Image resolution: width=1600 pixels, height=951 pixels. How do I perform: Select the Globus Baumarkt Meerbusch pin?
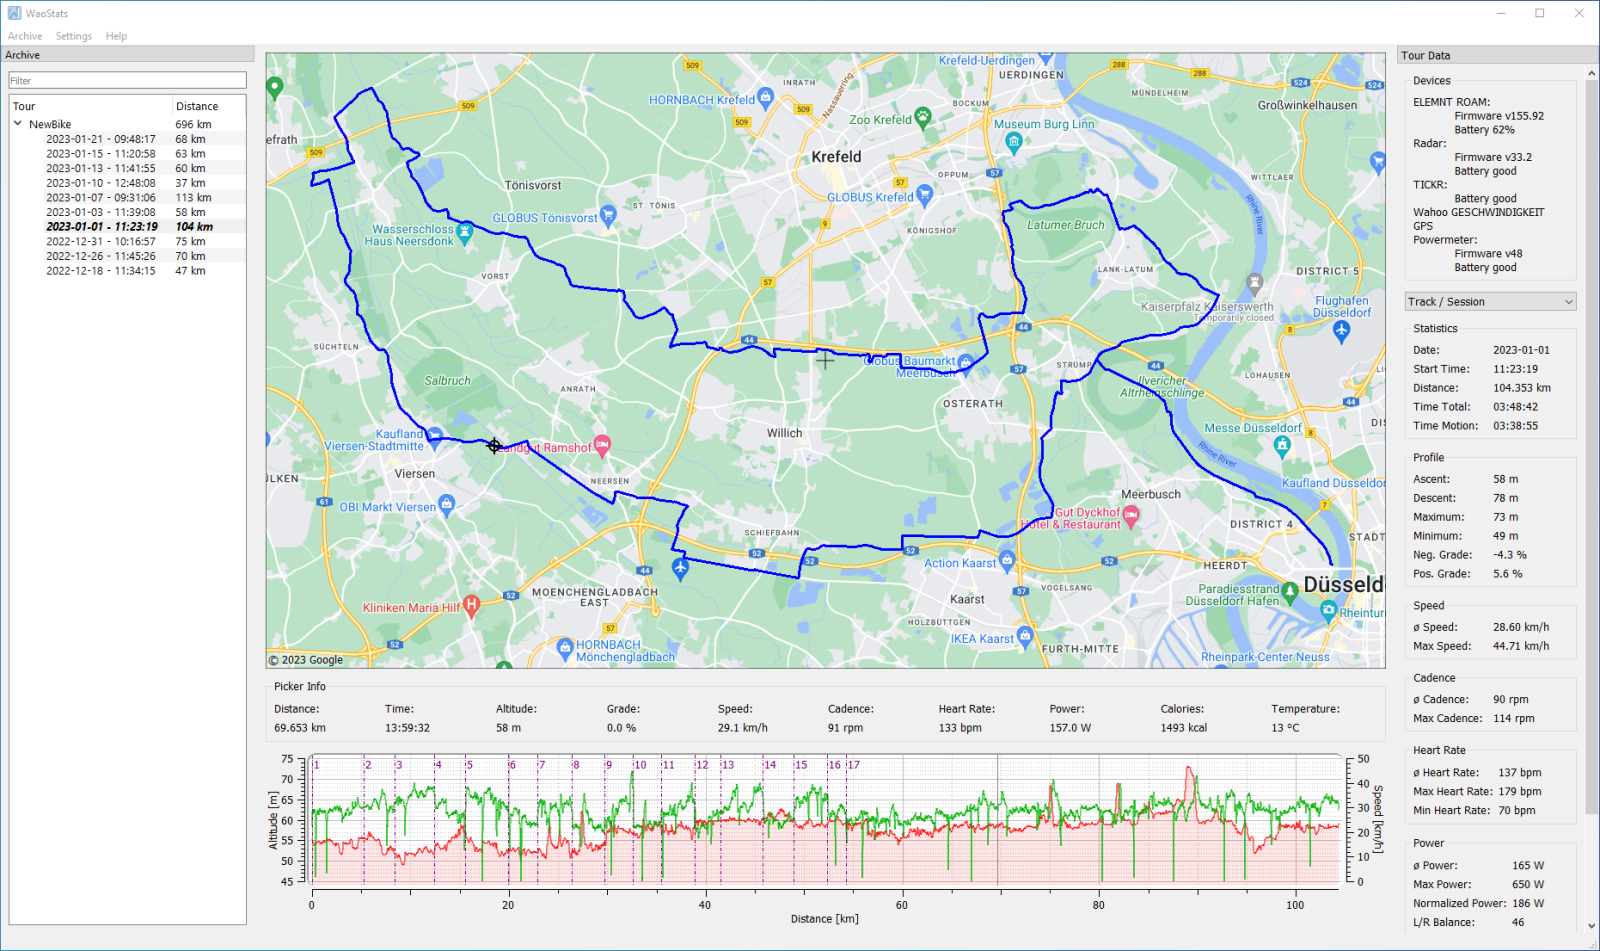(x=965, y=363)
